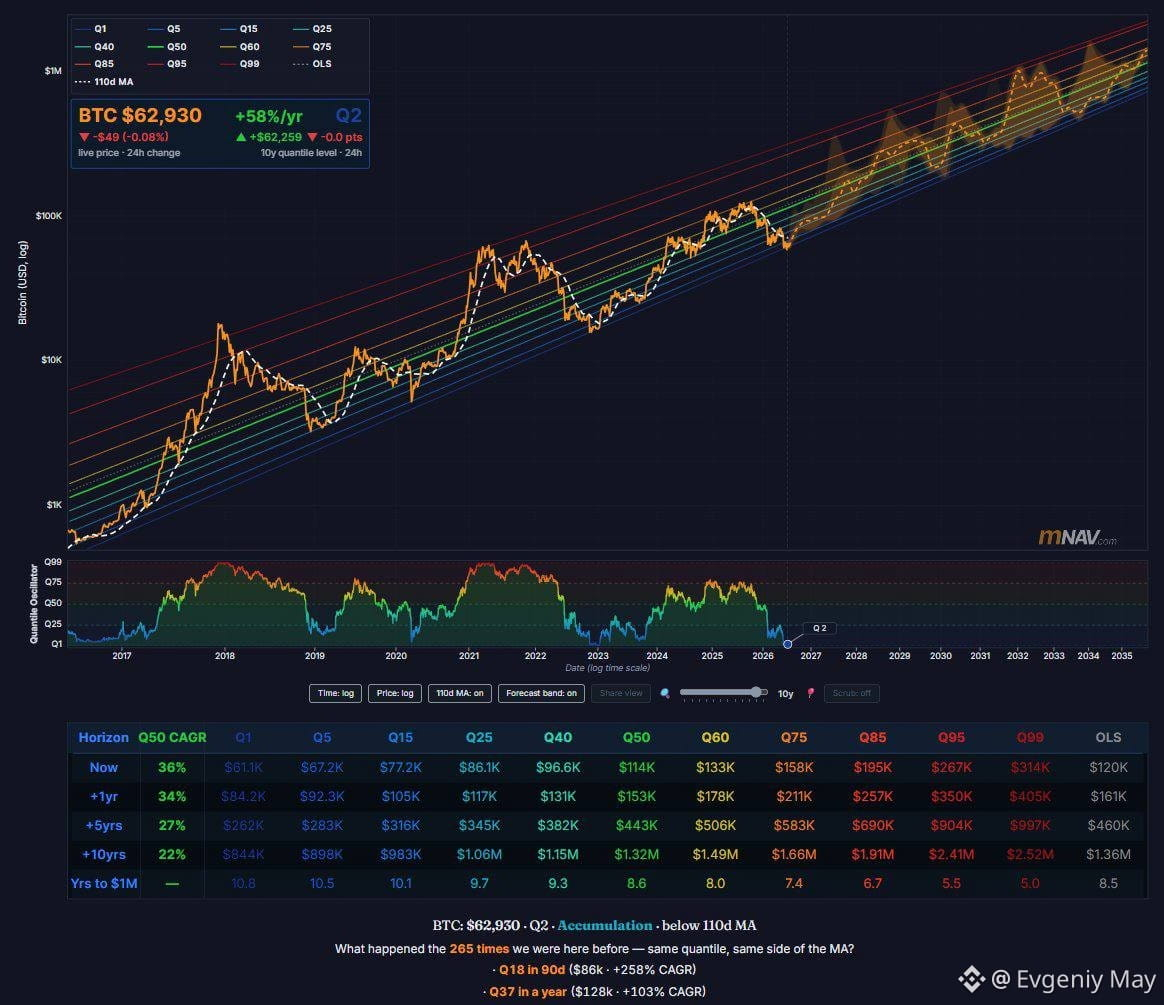Toggle Q25 series in chart legend
This screenshot has width=1164, height=1005.
coord(312,29)
